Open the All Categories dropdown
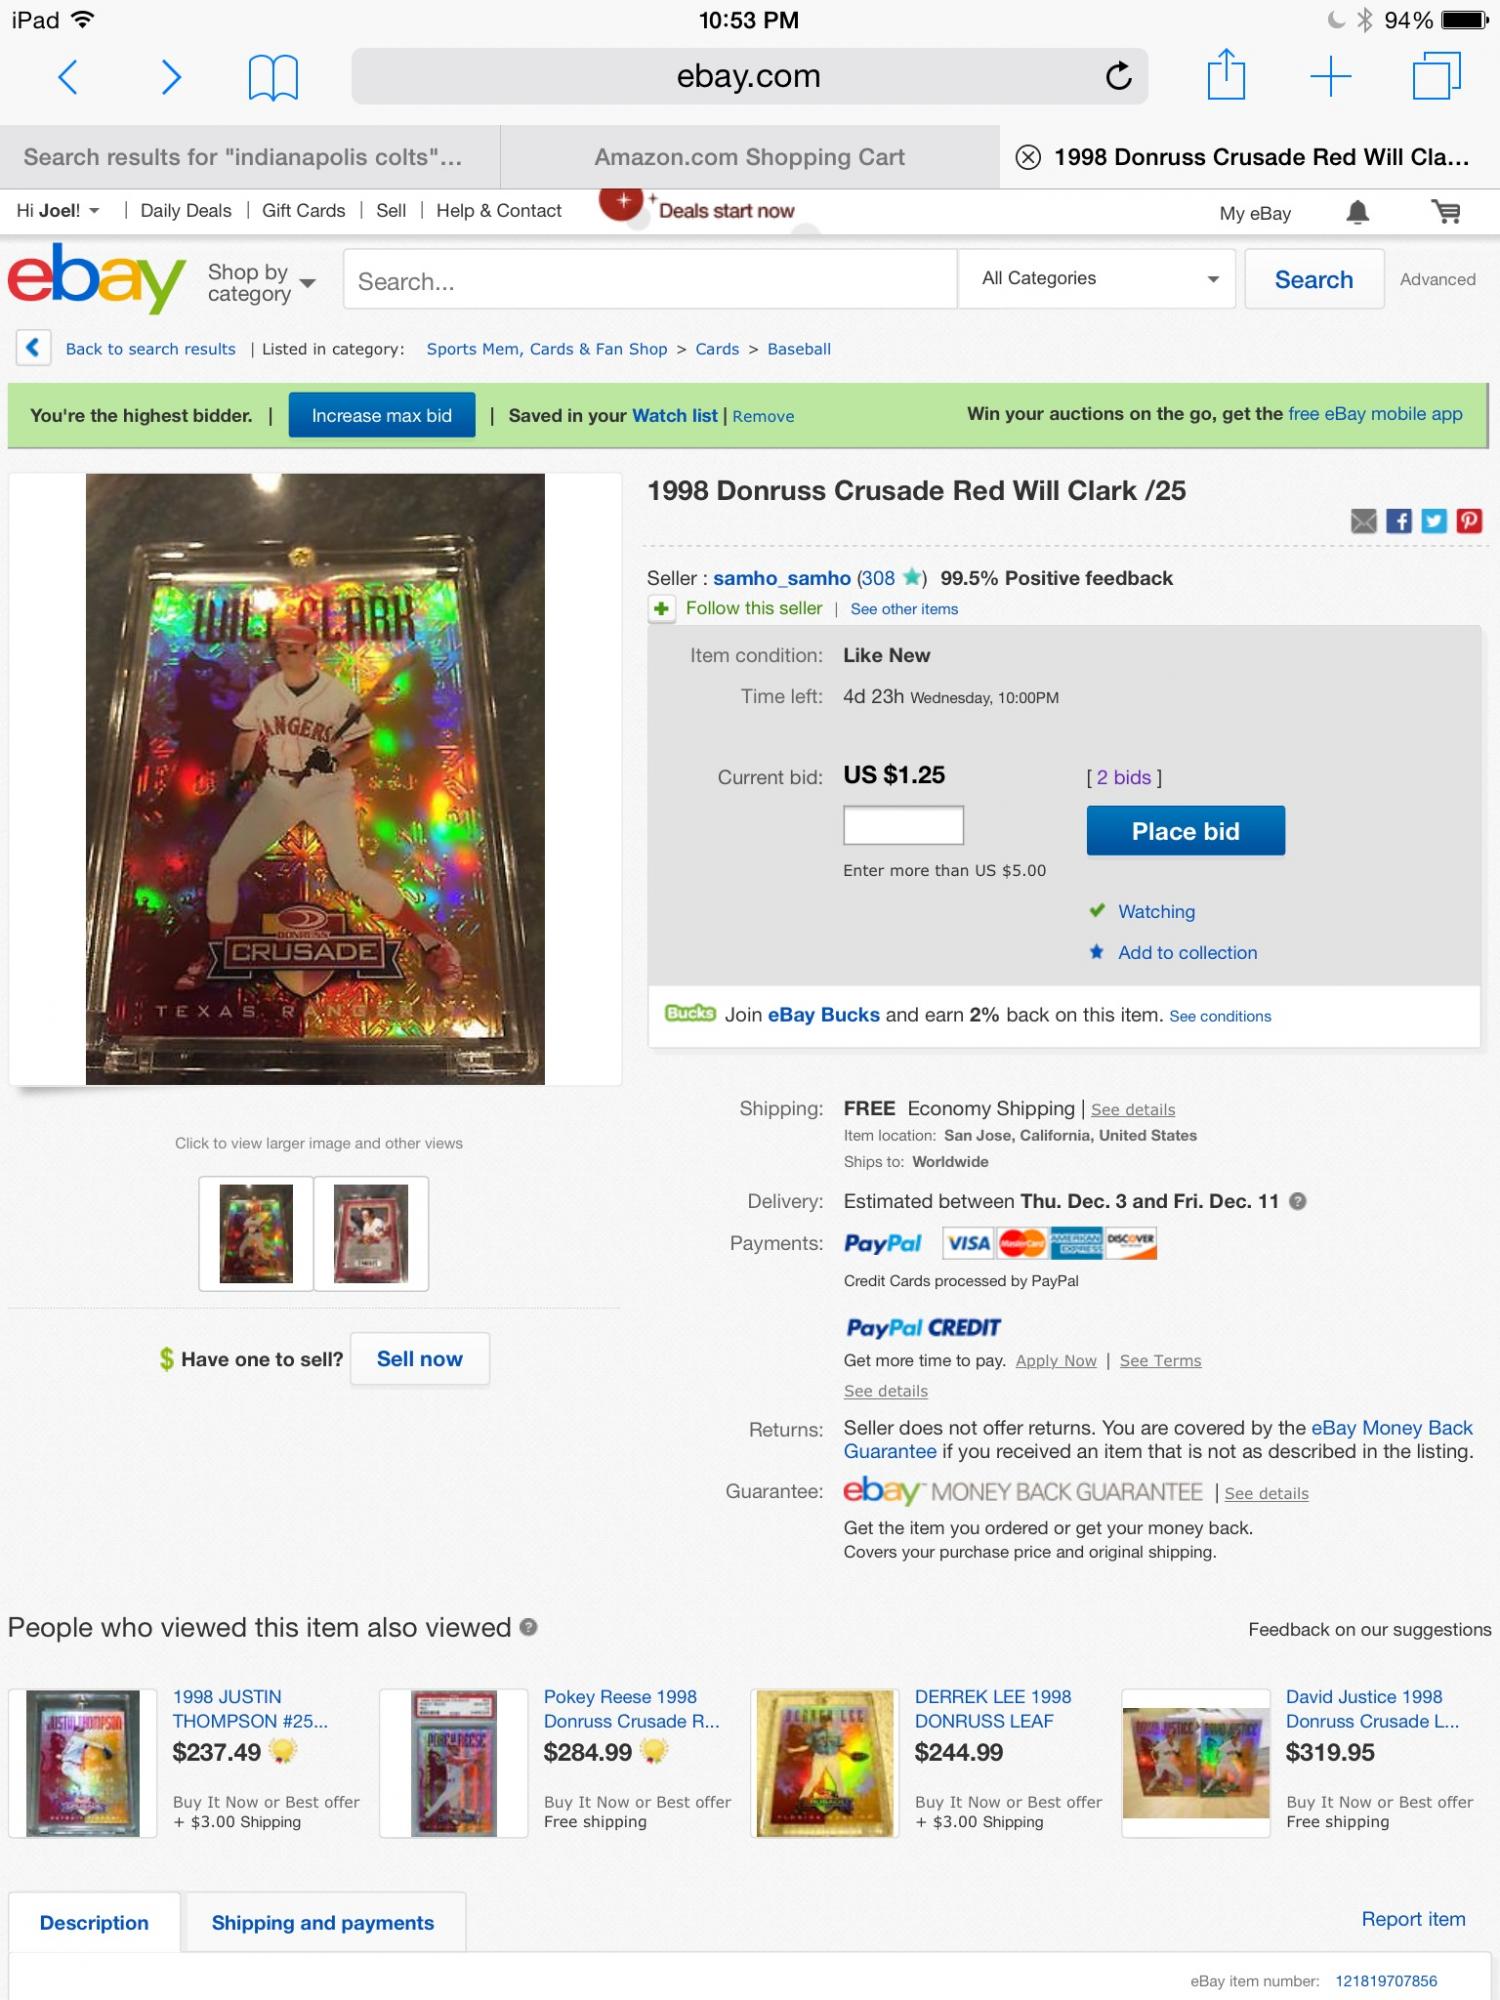 (x=1097, y=278)
